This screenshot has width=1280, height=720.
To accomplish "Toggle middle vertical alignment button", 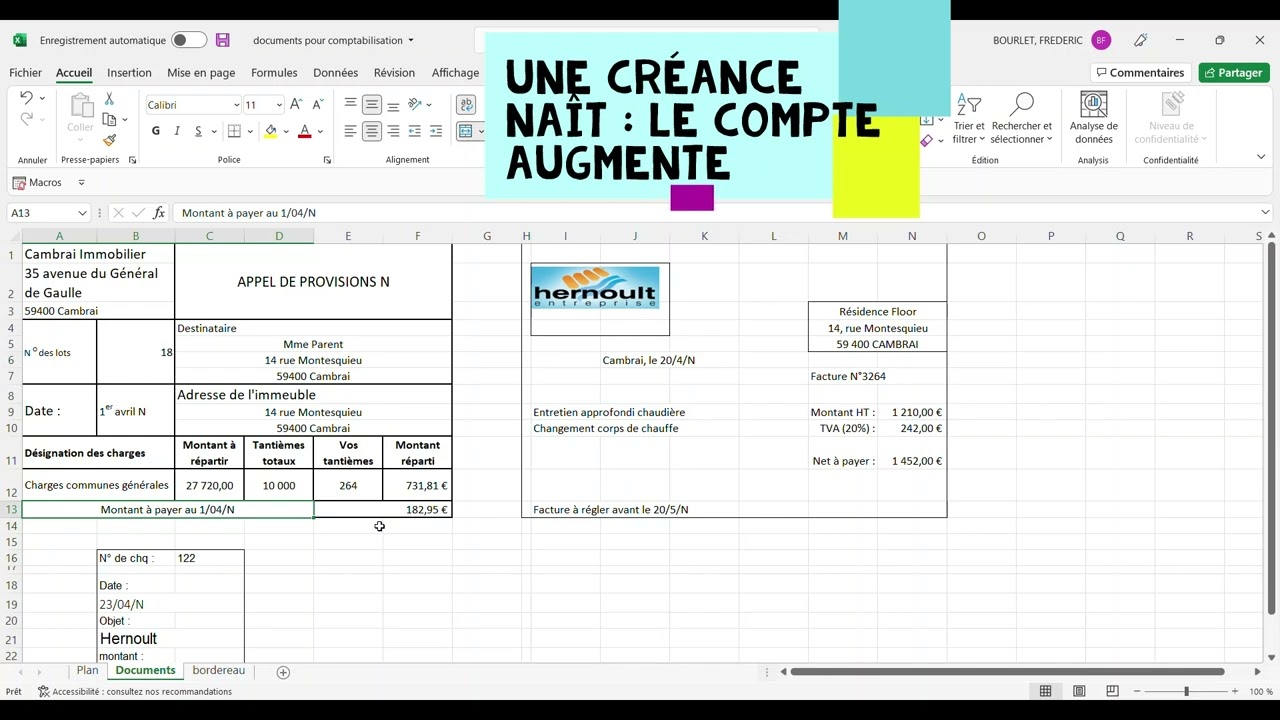I will click(372, 104).
